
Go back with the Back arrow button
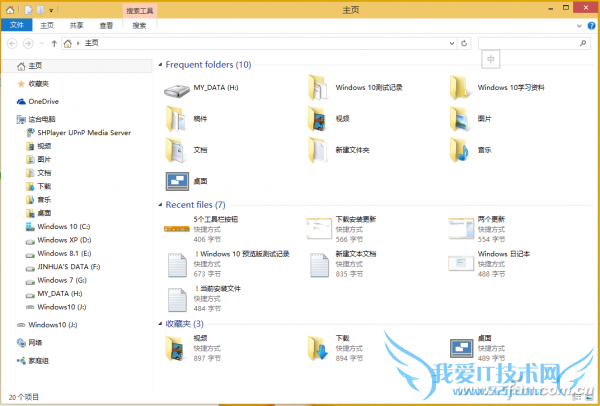(x=12, y=43)
